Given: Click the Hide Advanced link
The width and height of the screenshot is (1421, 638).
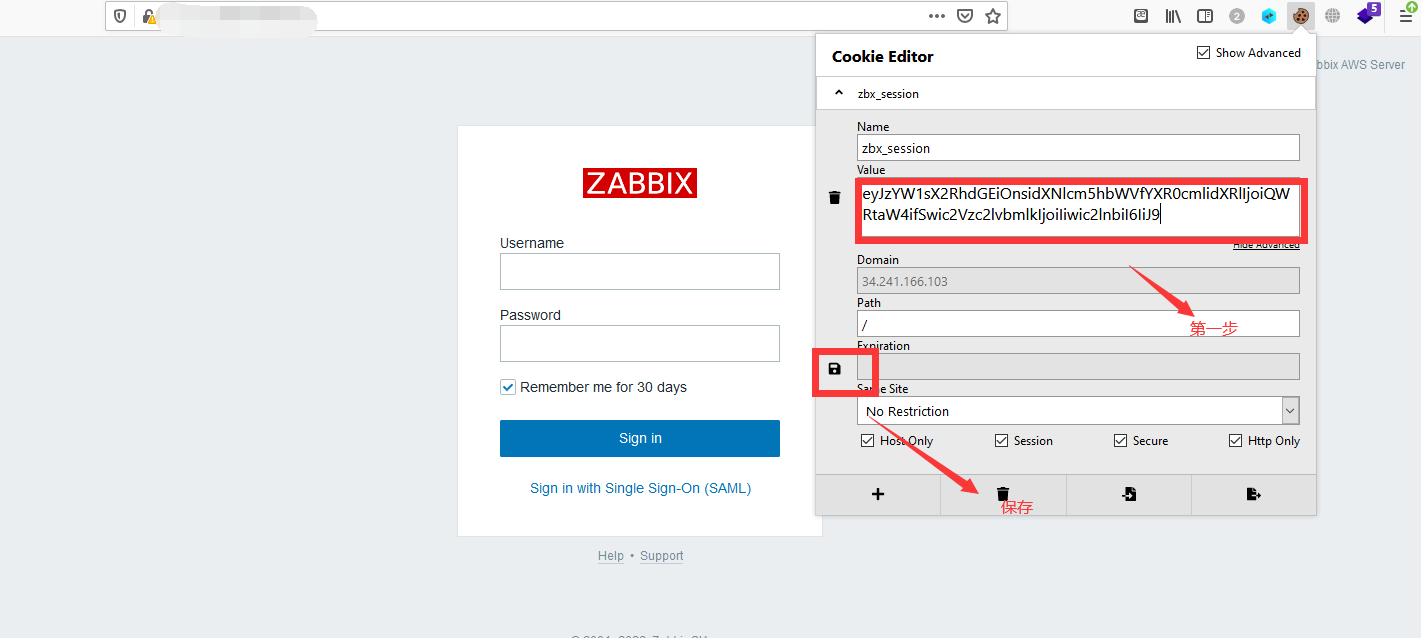Looking at the screenshot, I should 1266,245.
